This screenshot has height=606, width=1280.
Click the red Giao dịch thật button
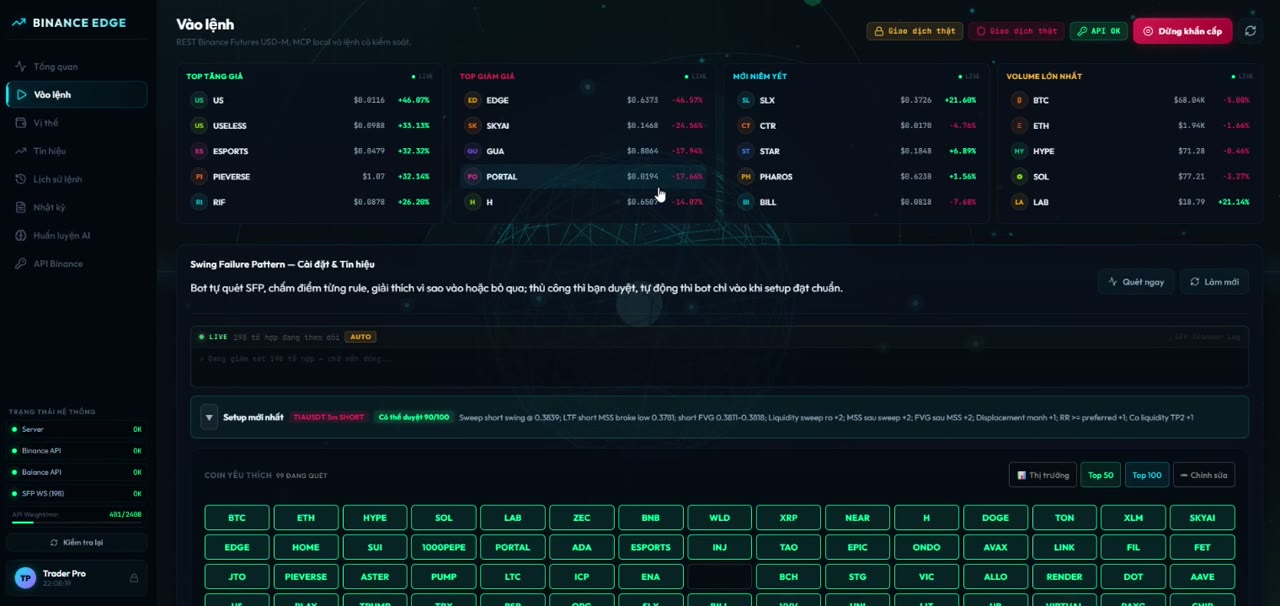point(1016,31)
